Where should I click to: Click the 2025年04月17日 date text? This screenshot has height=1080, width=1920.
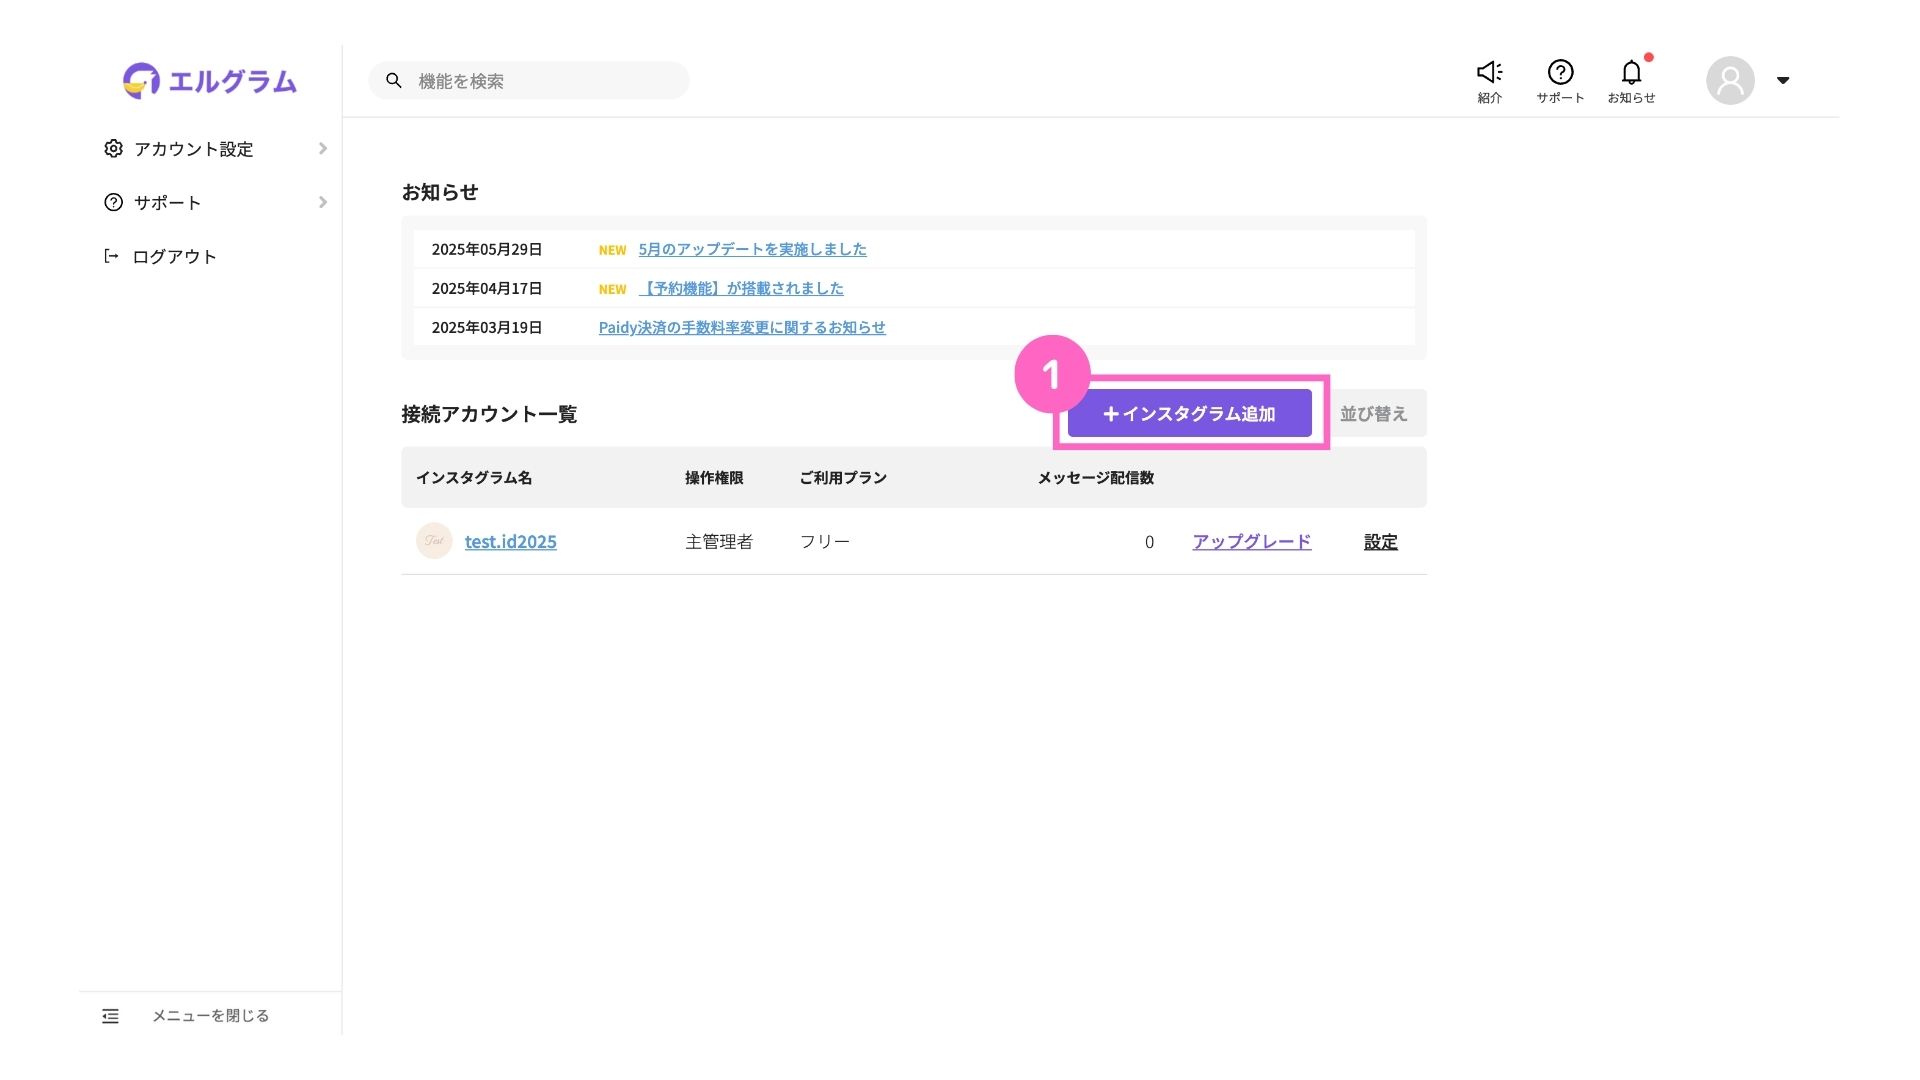tap(487, 289)
